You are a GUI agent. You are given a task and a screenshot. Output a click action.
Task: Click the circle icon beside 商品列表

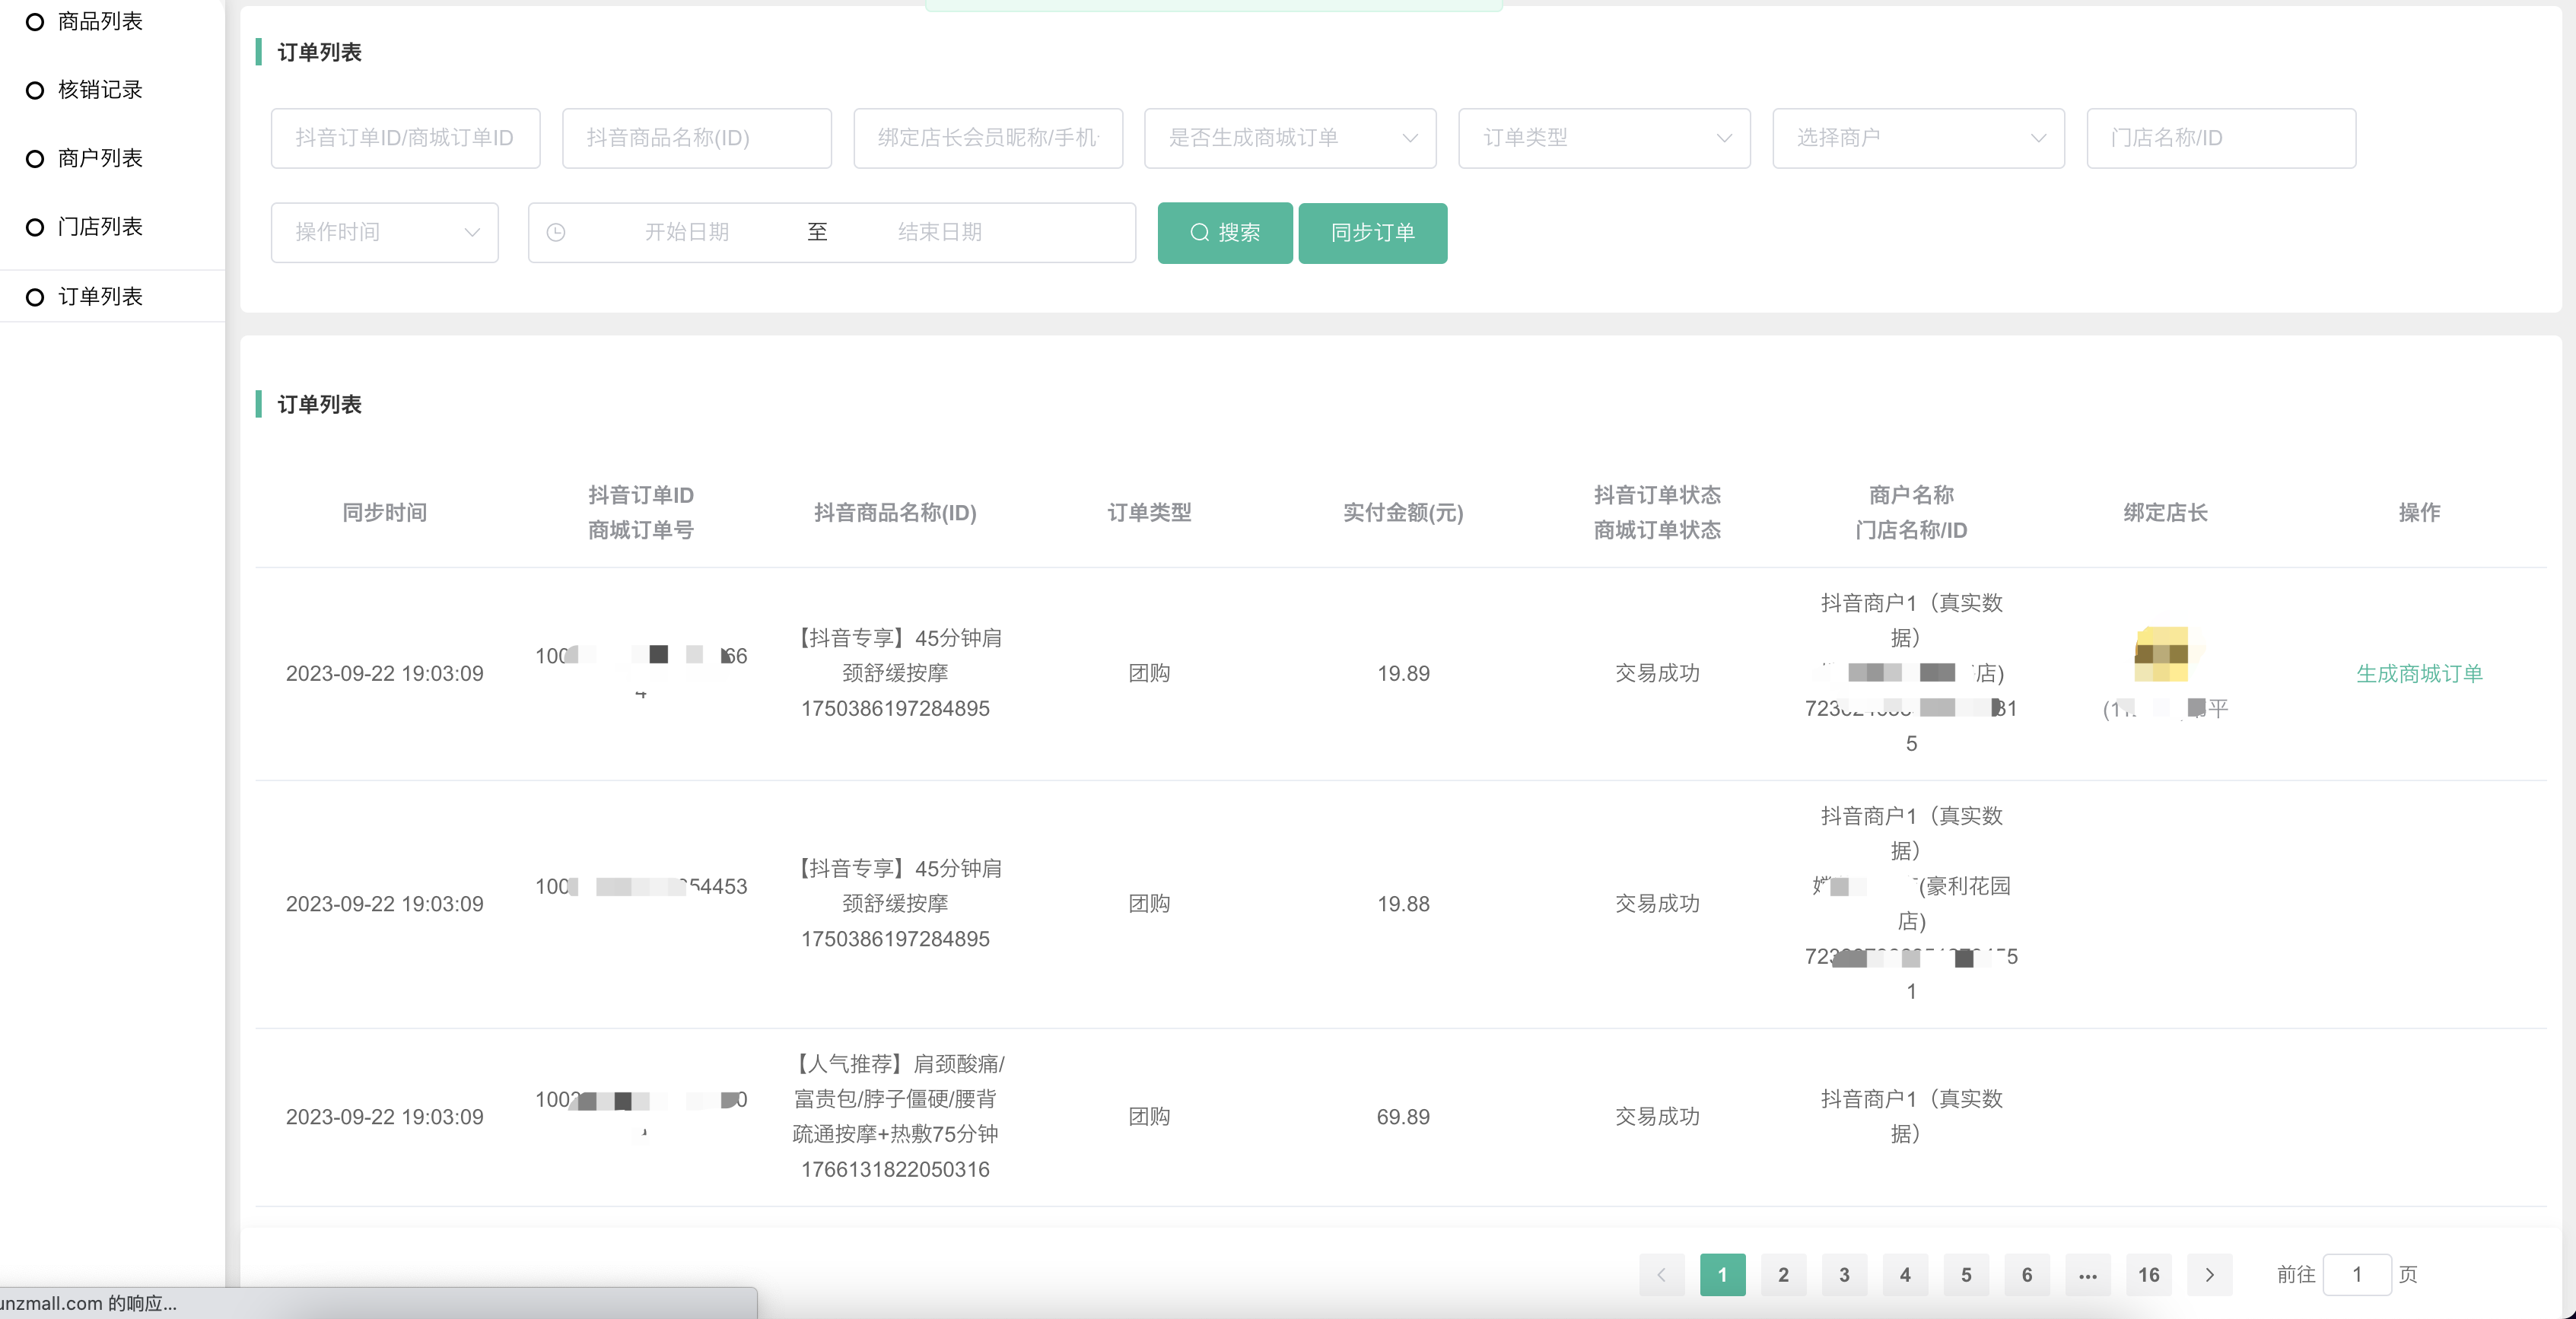[35, 22]
